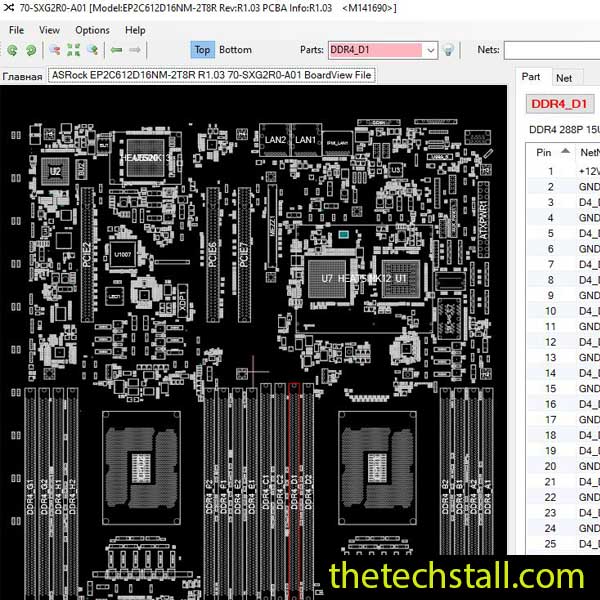Viewport: 600px width, 600px height.
Task: Click the rotate right toolbar icon
Action: tap(30, 50)
